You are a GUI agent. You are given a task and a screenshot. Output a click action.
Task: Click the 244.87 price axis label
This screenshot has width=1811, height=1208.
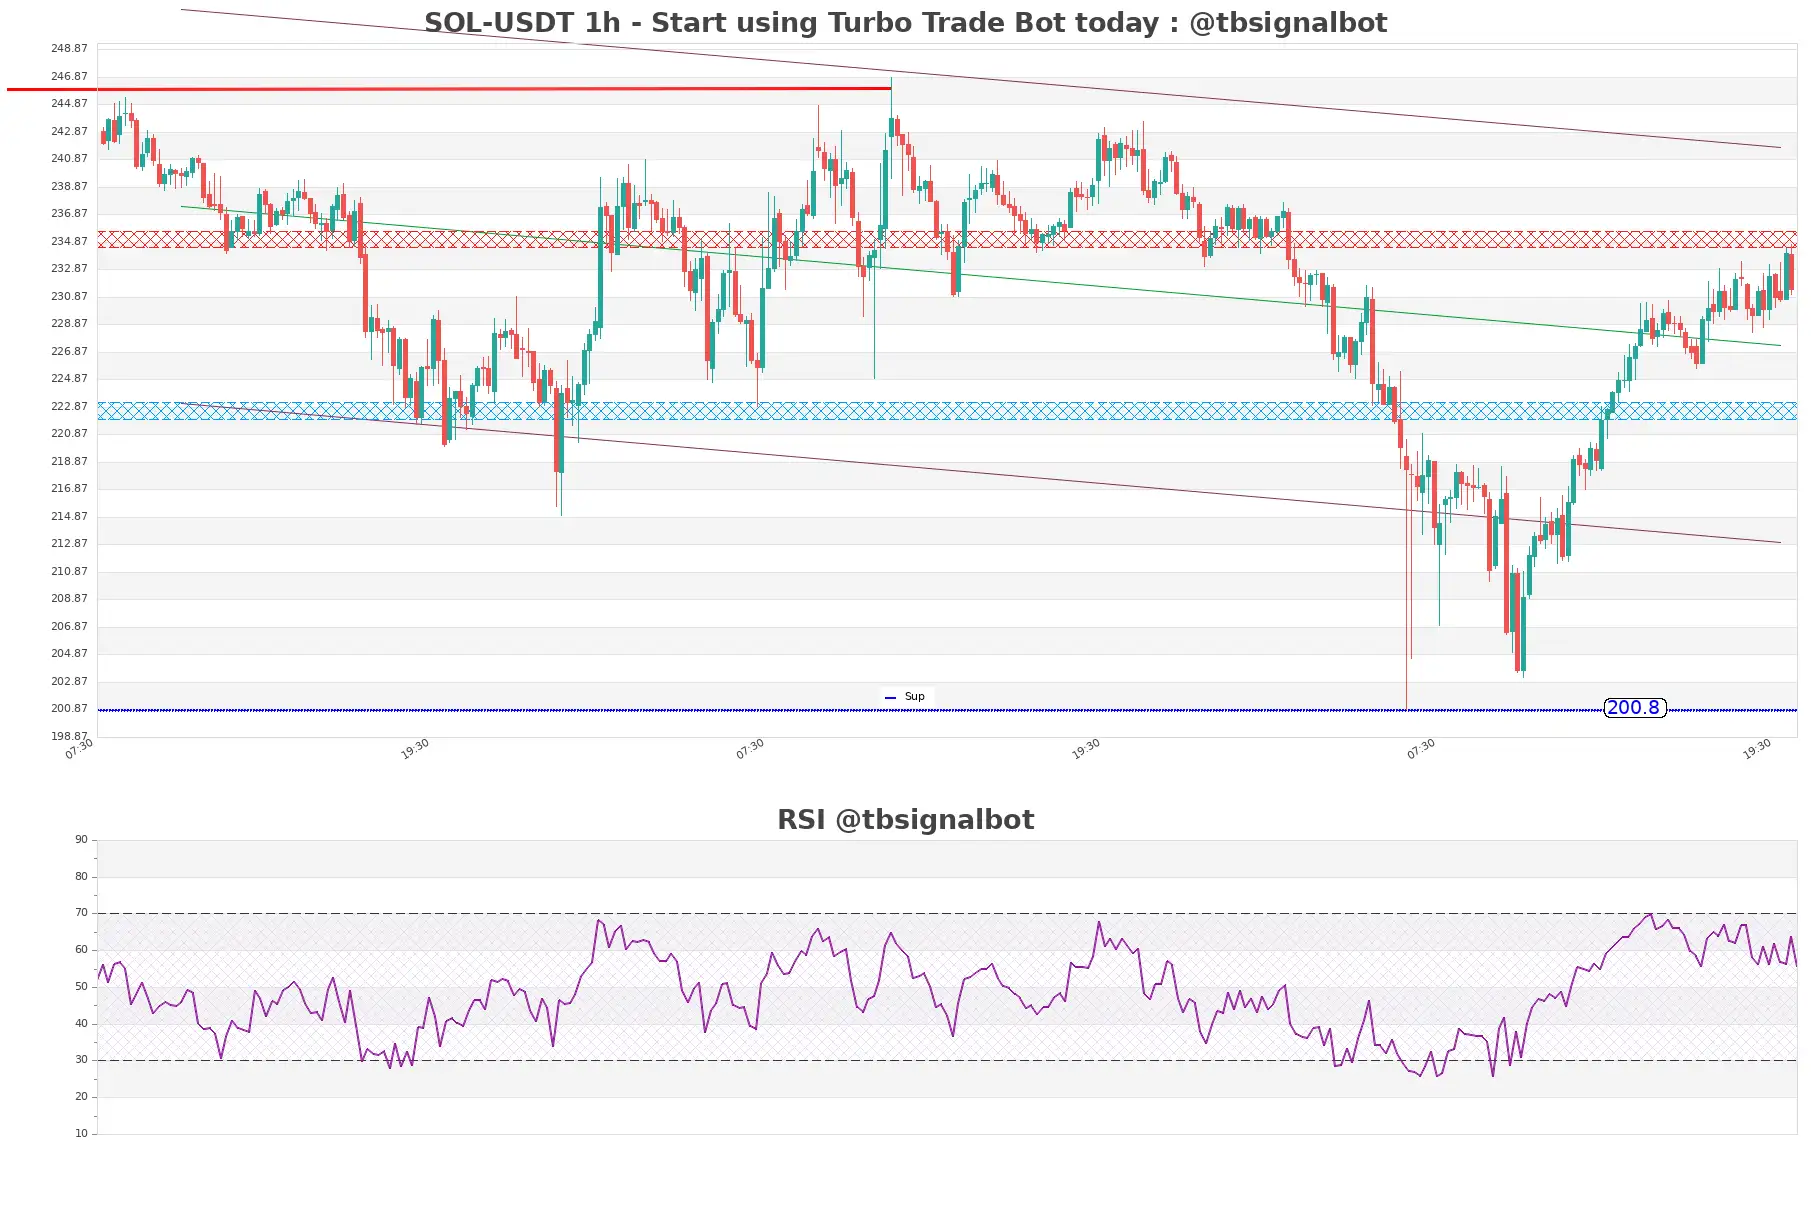pyautogui.click(x=69, y=103)
